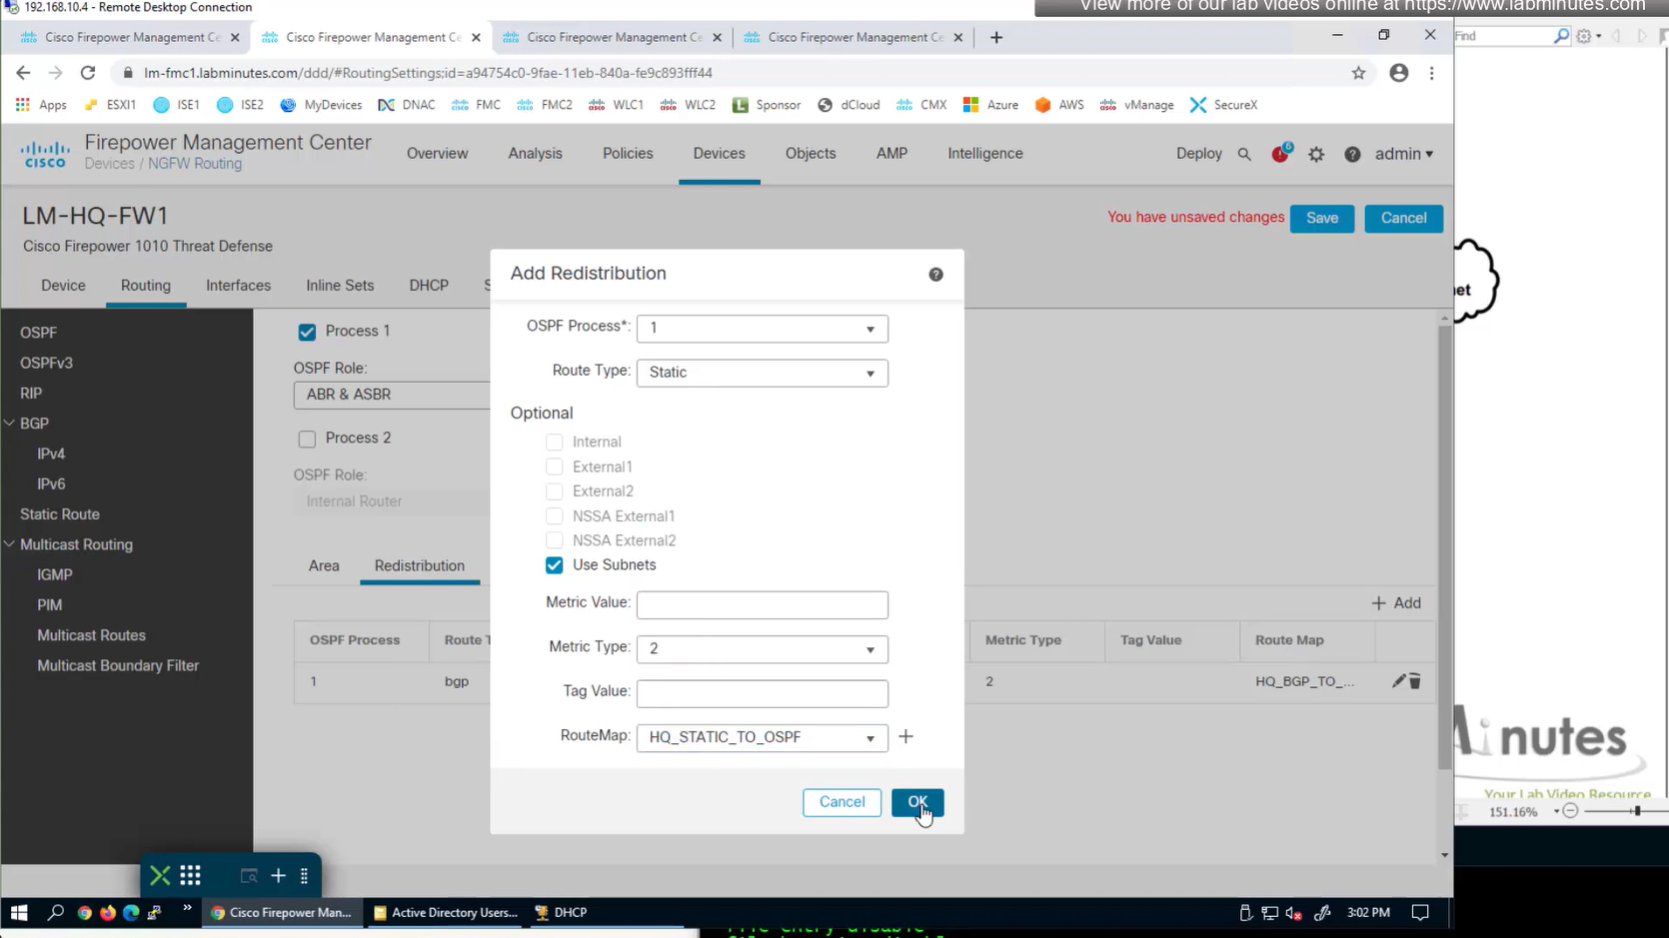Delete the bgp redistribution row with trash icon
1669x938 pixels.
(1415, 681)
